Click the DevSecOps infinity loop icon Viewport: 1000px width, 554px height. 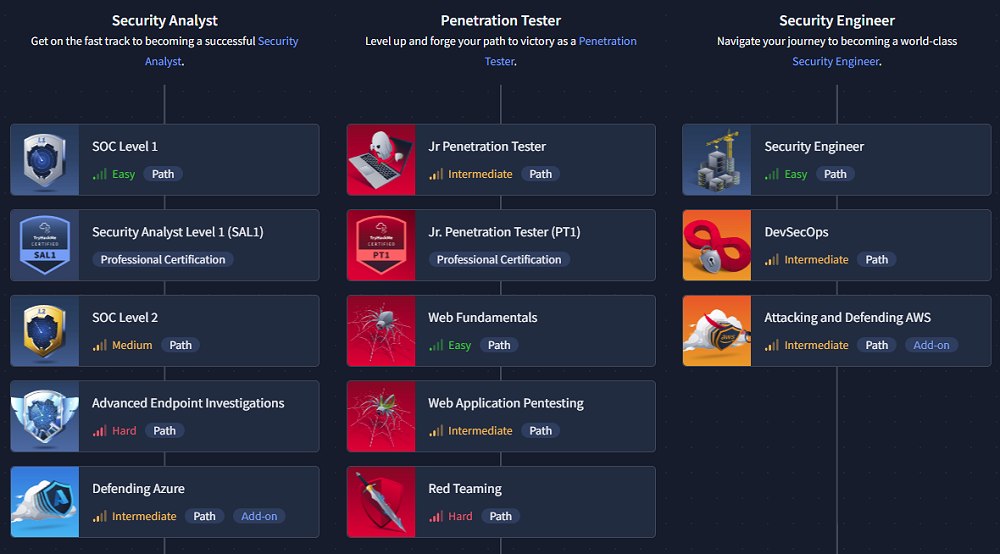coord(717,245)
